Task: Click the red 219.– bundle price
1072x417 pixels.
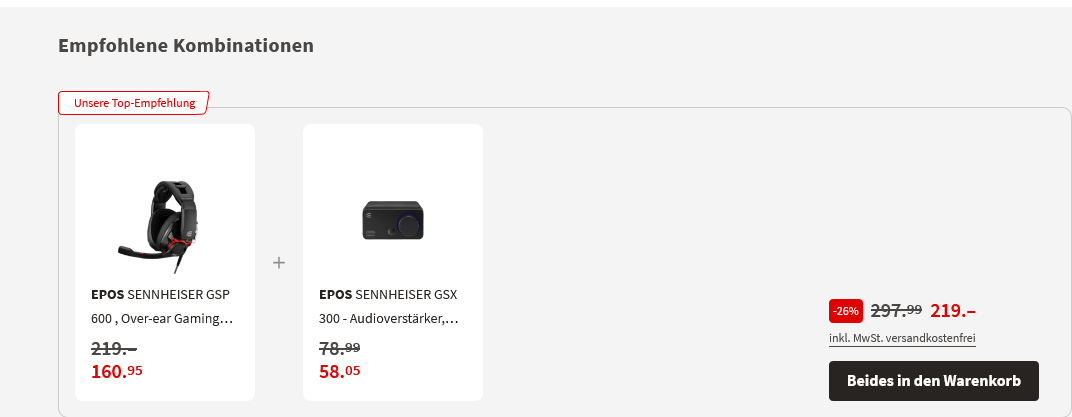Action: [953, 310]
